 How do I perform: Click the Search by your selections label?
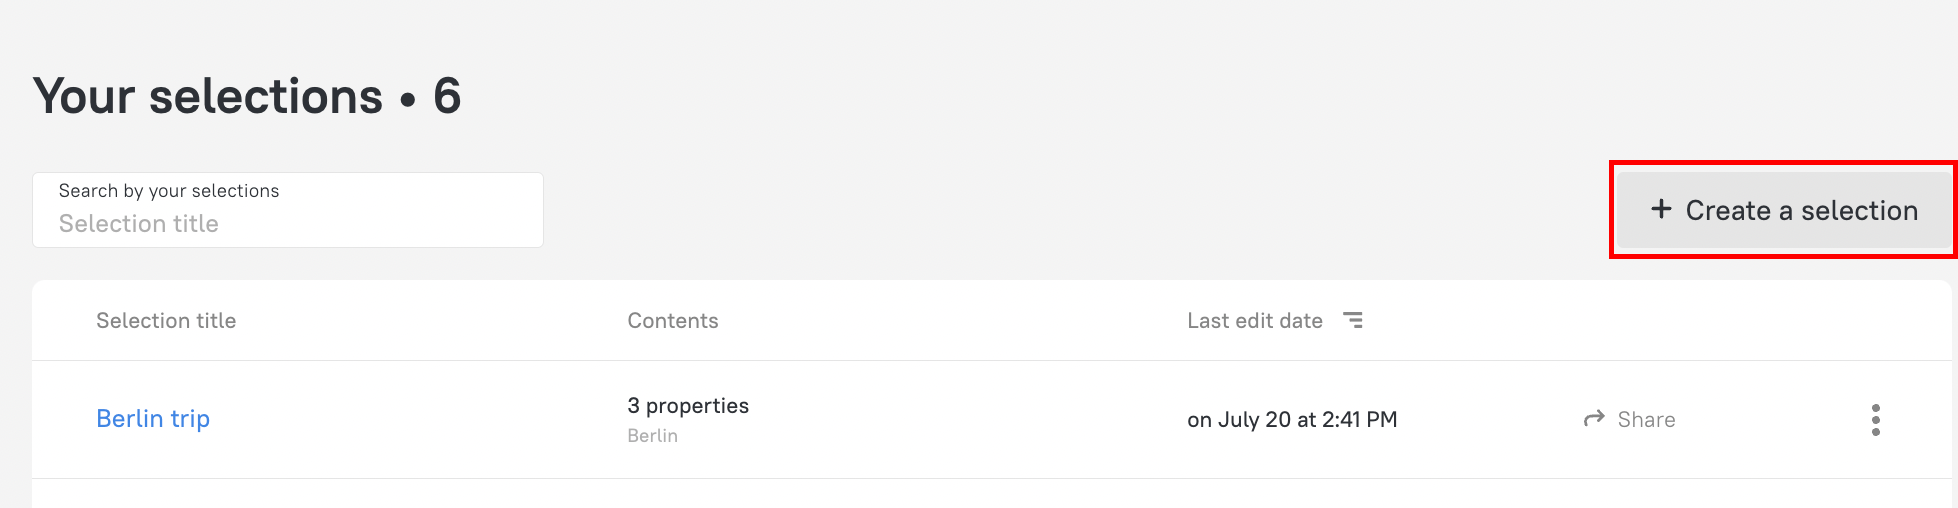click(169, 191)
